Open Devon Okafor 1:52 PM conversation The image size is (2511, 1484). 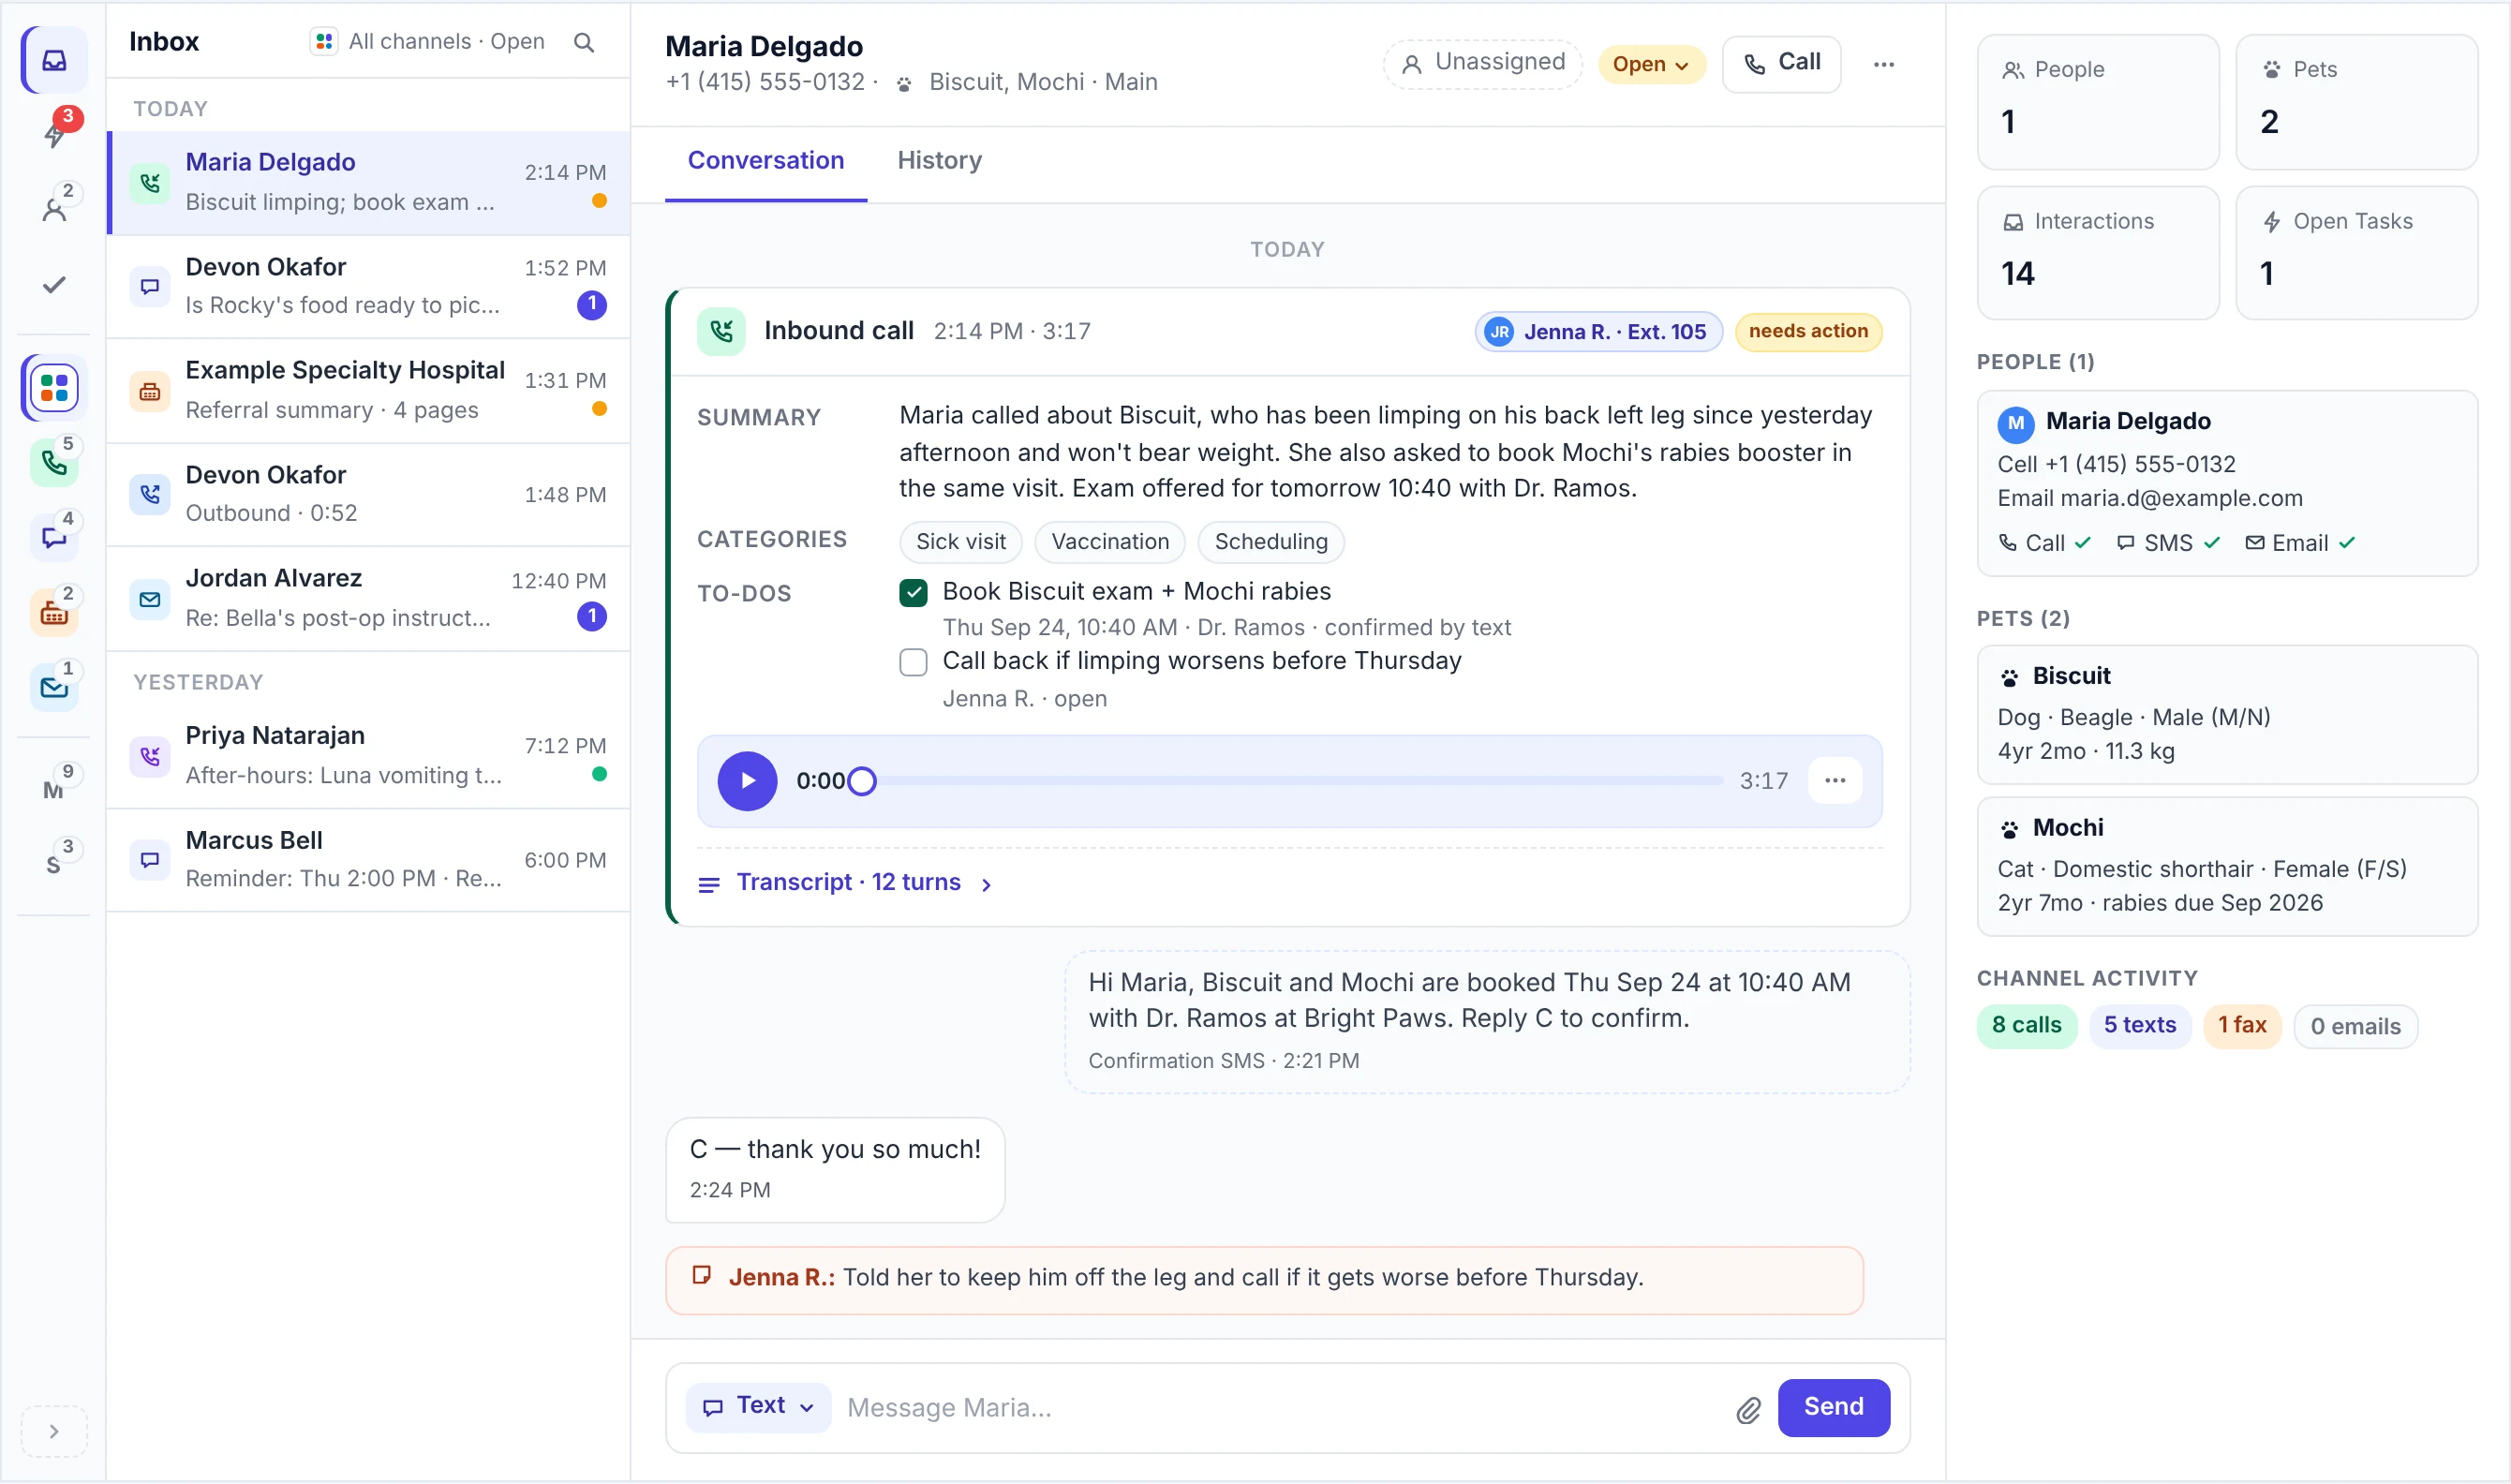(368, 286)
